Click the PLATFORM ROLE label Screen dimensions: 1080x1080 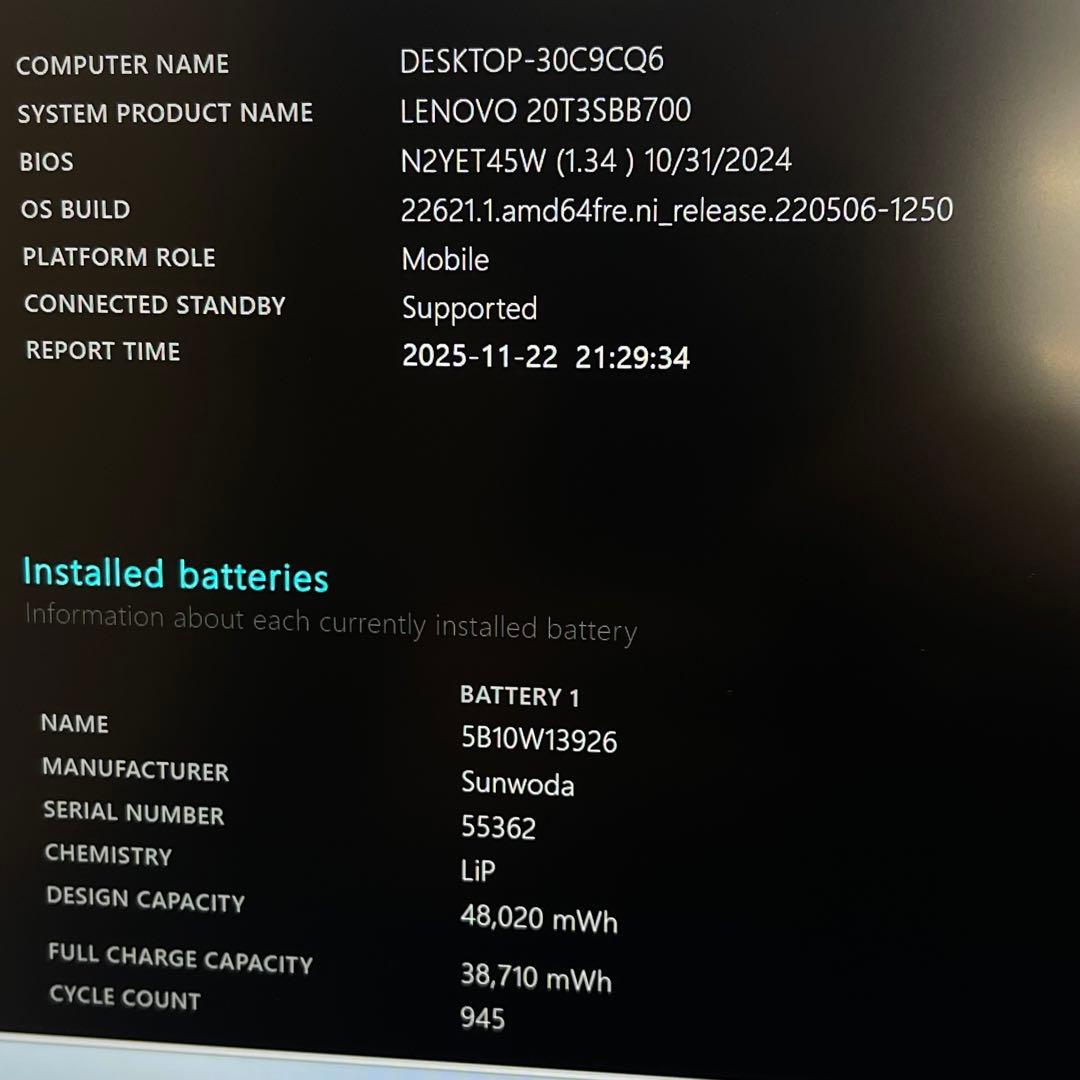pos(117,257)
